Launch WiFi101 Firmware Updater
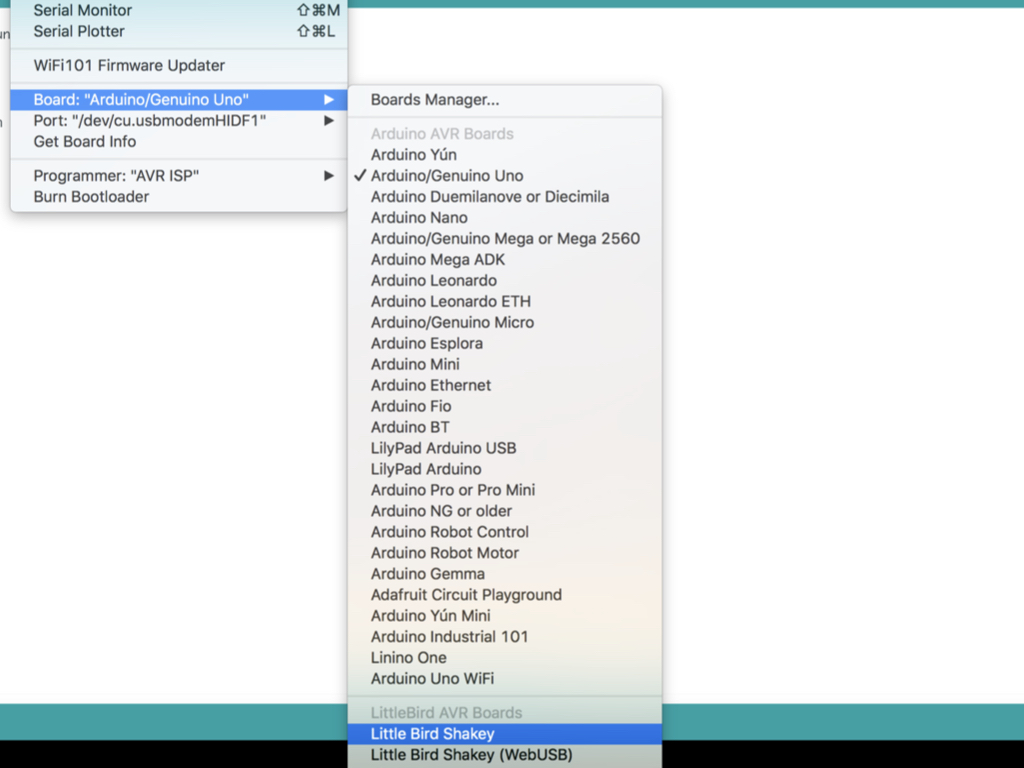The height and width of the screenshot is (768, 1024). tap(178, 65)
